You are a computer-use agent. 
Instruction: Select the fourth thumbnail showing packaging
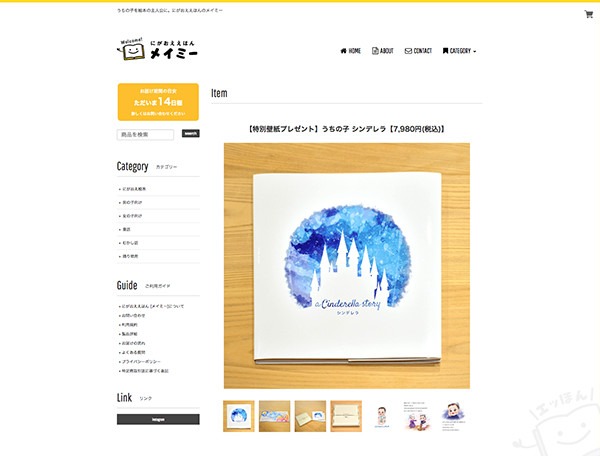(346, 416)
